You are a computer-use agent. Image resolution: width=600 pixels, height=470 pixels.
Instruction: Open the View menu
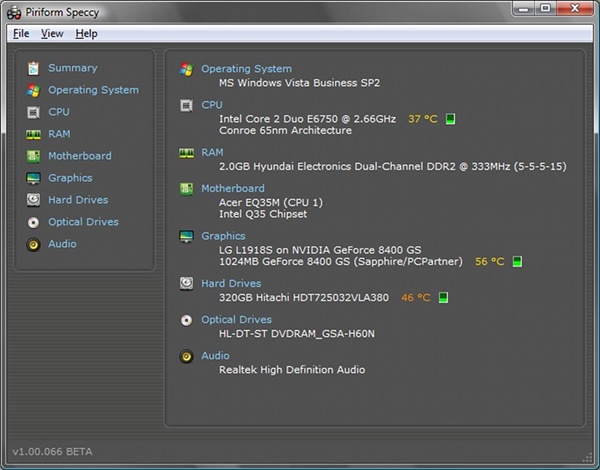(52, 34)
